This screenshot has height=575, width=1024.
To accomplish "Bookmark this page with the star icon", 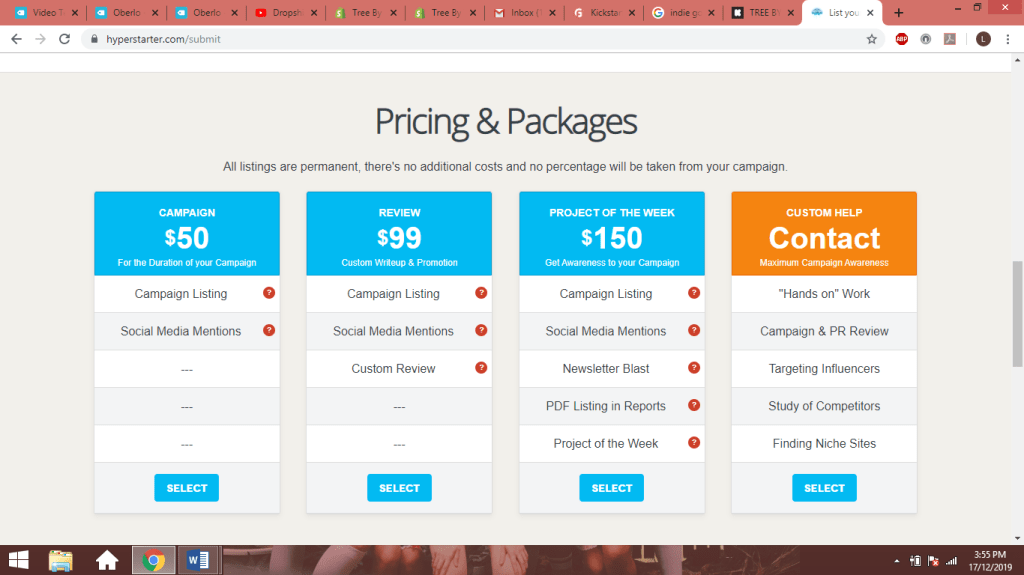I will click(x=871, y=39).
